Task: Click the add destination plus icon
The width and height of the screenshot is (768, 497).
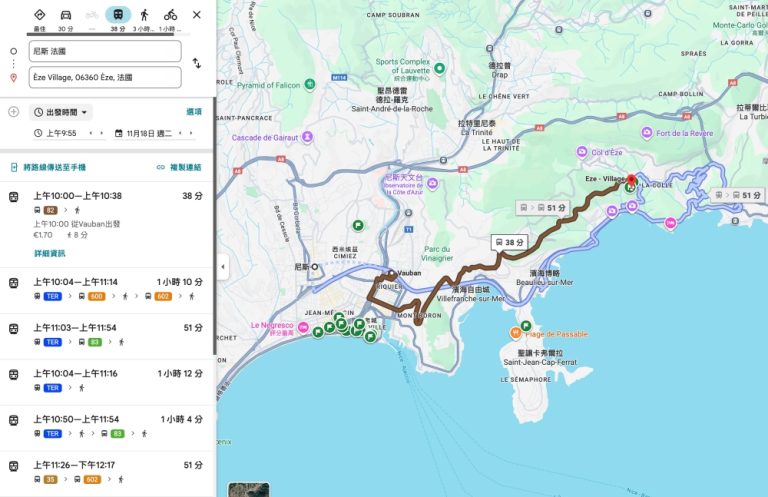Action: coord(13,112)
